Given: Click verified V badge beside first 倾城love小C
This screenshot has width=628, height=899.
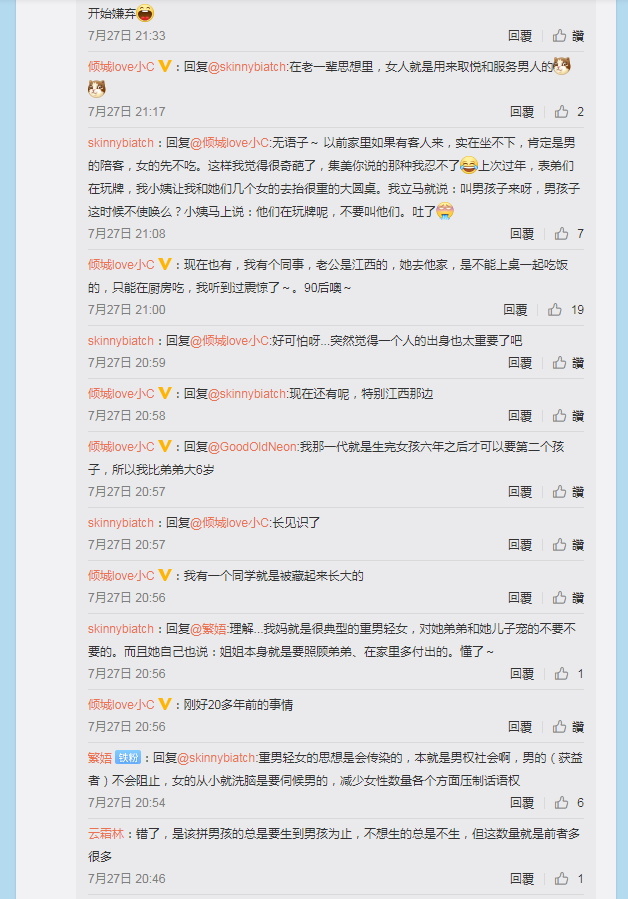Looking at the screenshot, I should (165, 67).
